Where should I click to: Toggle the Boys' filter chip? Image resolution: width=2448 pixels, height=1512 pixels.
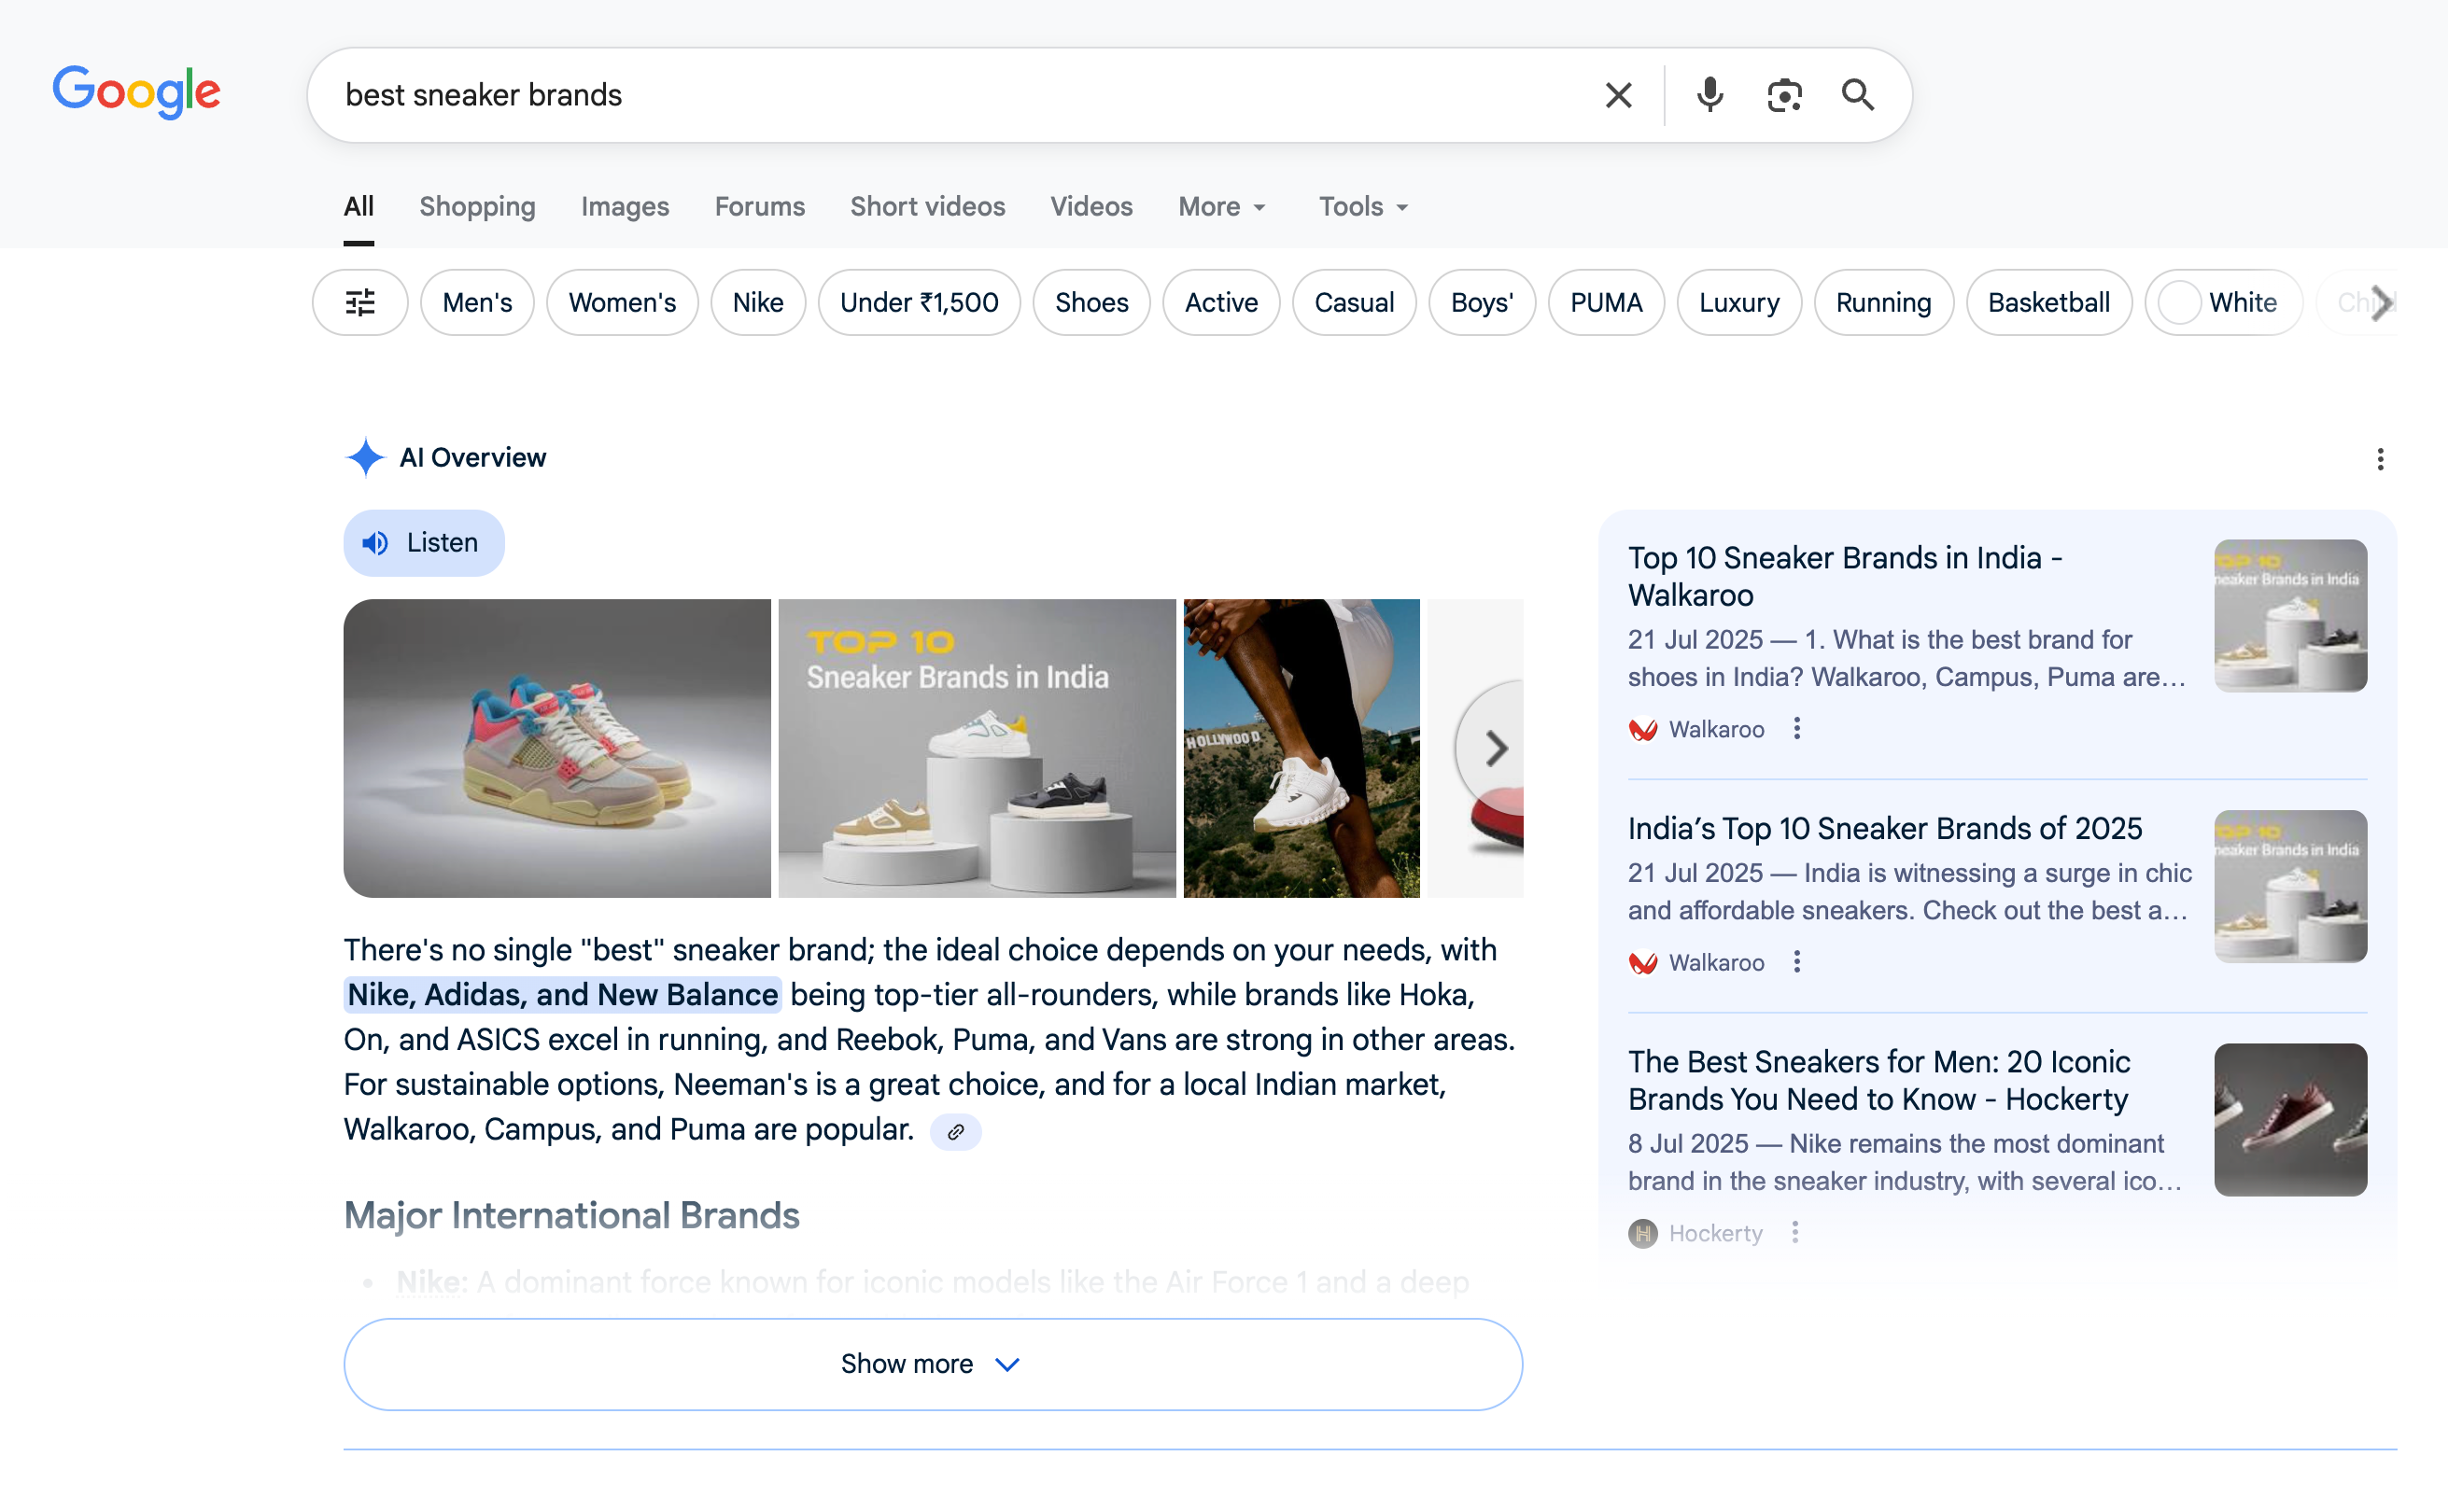1482,302
